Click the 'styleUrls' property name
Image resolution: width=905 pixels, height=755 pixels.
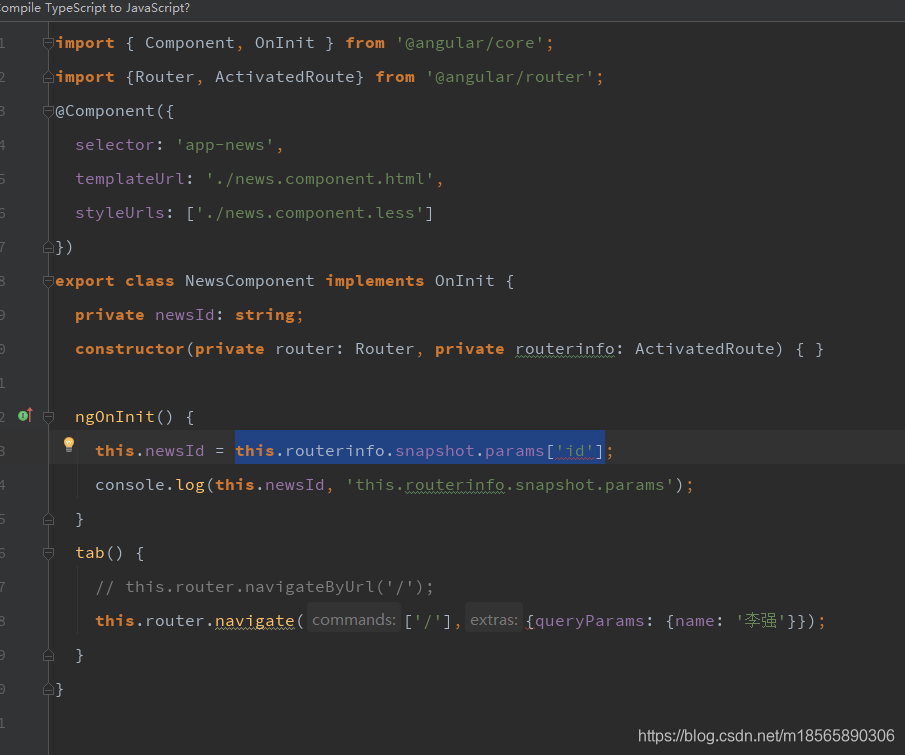tap(119, 213)
